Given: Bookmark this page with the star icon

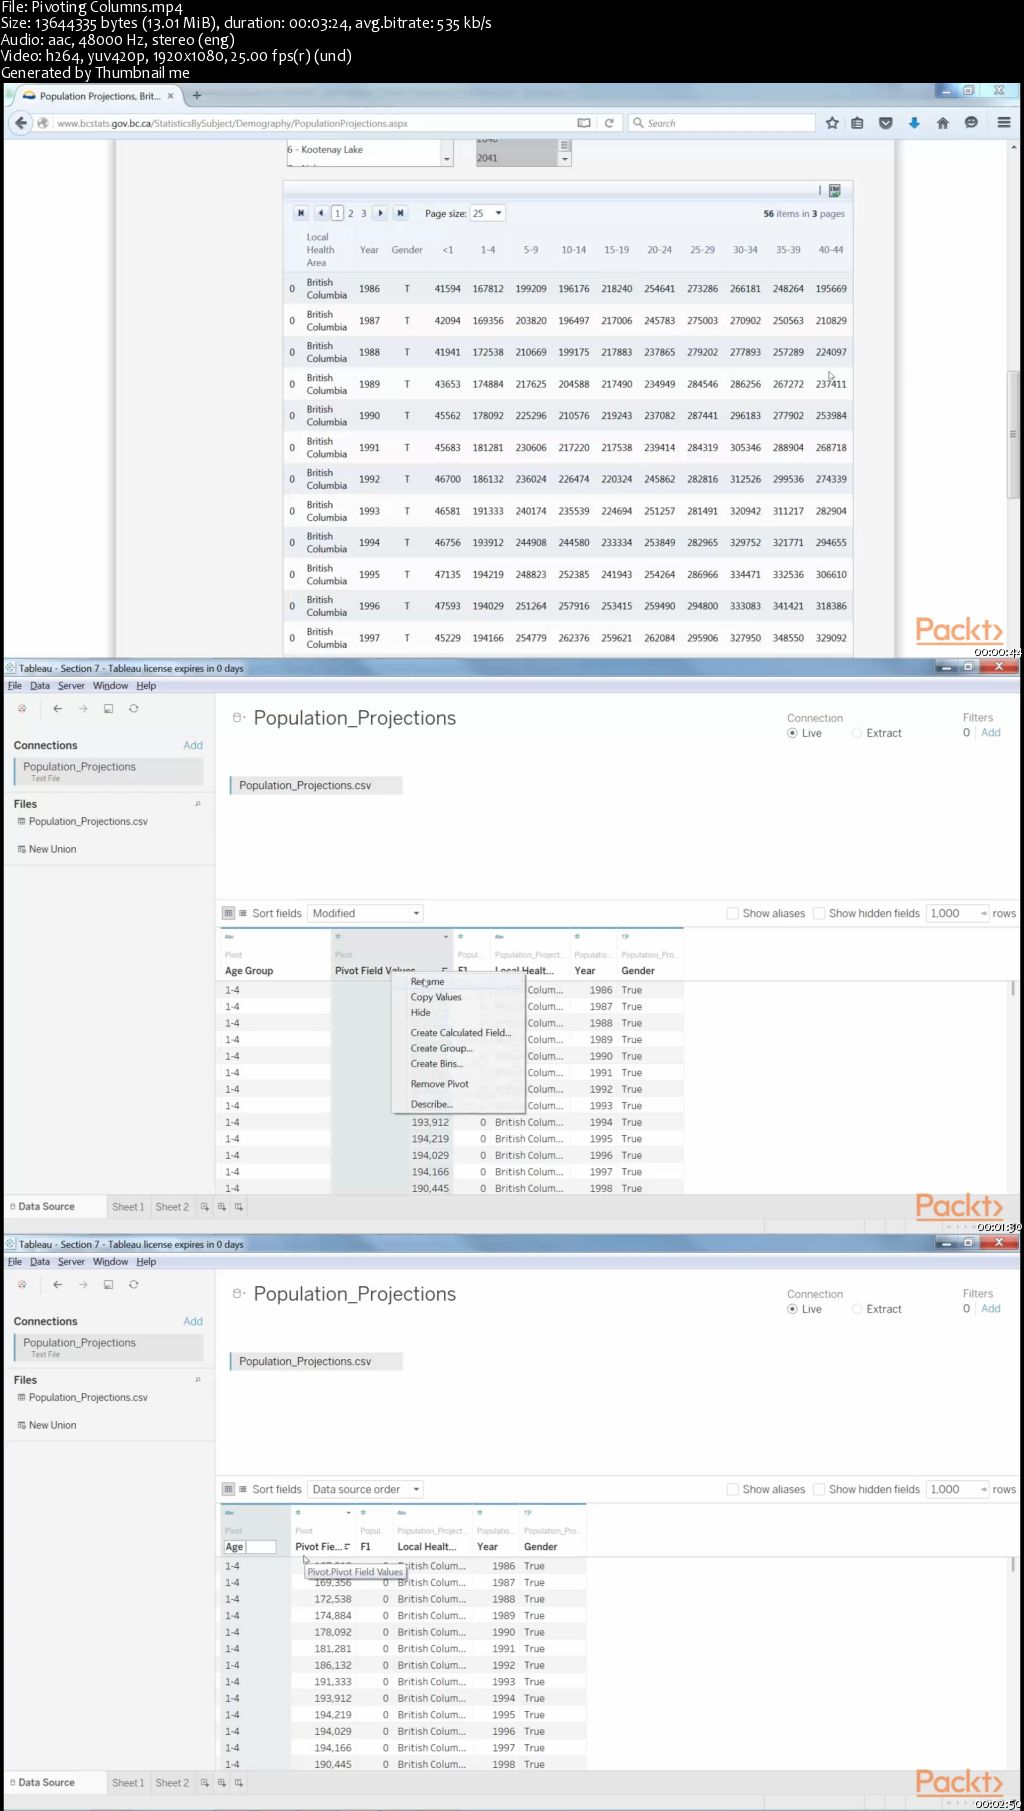Looking at the screenshot, I should tap(832, 123).
